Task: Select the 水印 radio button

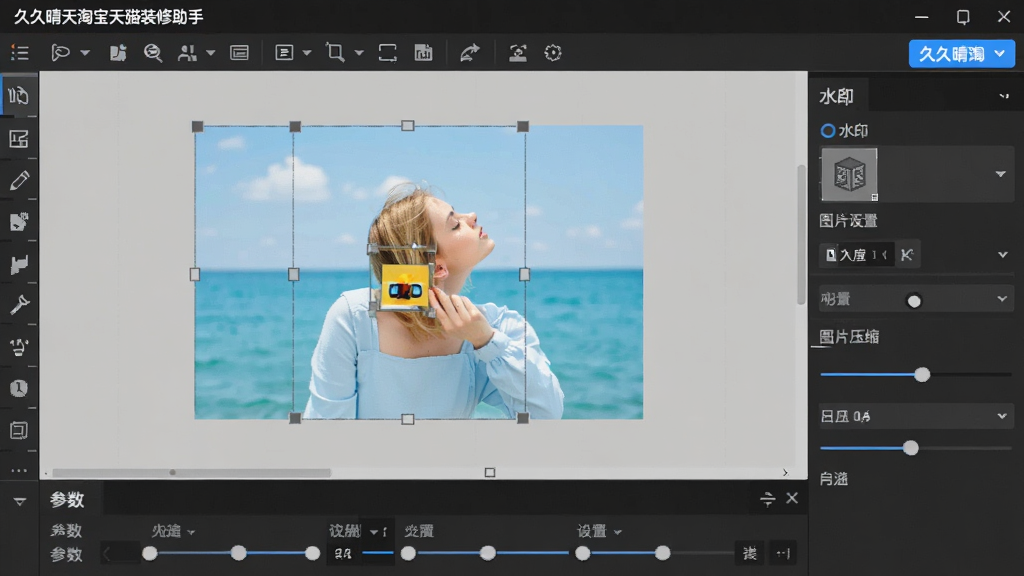Action: (827, 131)
